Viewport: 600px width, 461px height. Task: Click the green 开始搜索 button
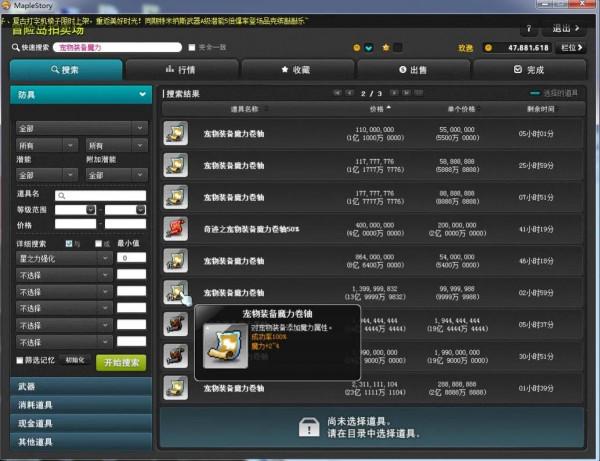tap(121, 362)
